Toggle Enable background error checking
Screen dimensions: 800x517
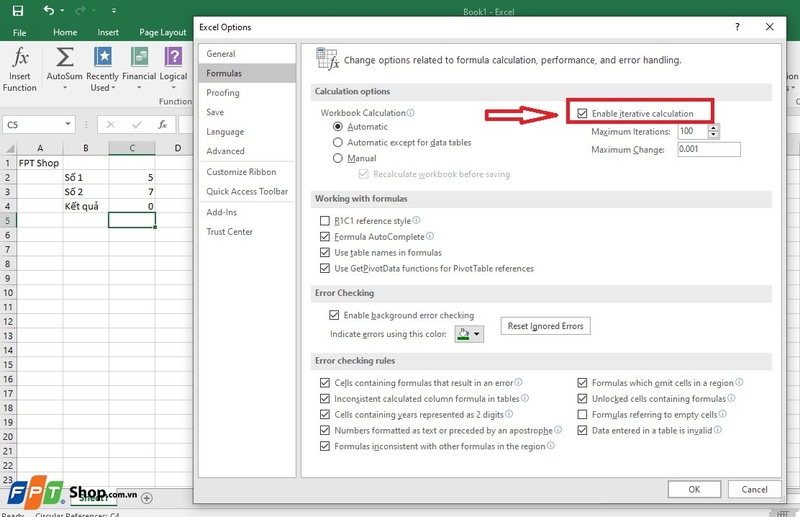[334, 315]
